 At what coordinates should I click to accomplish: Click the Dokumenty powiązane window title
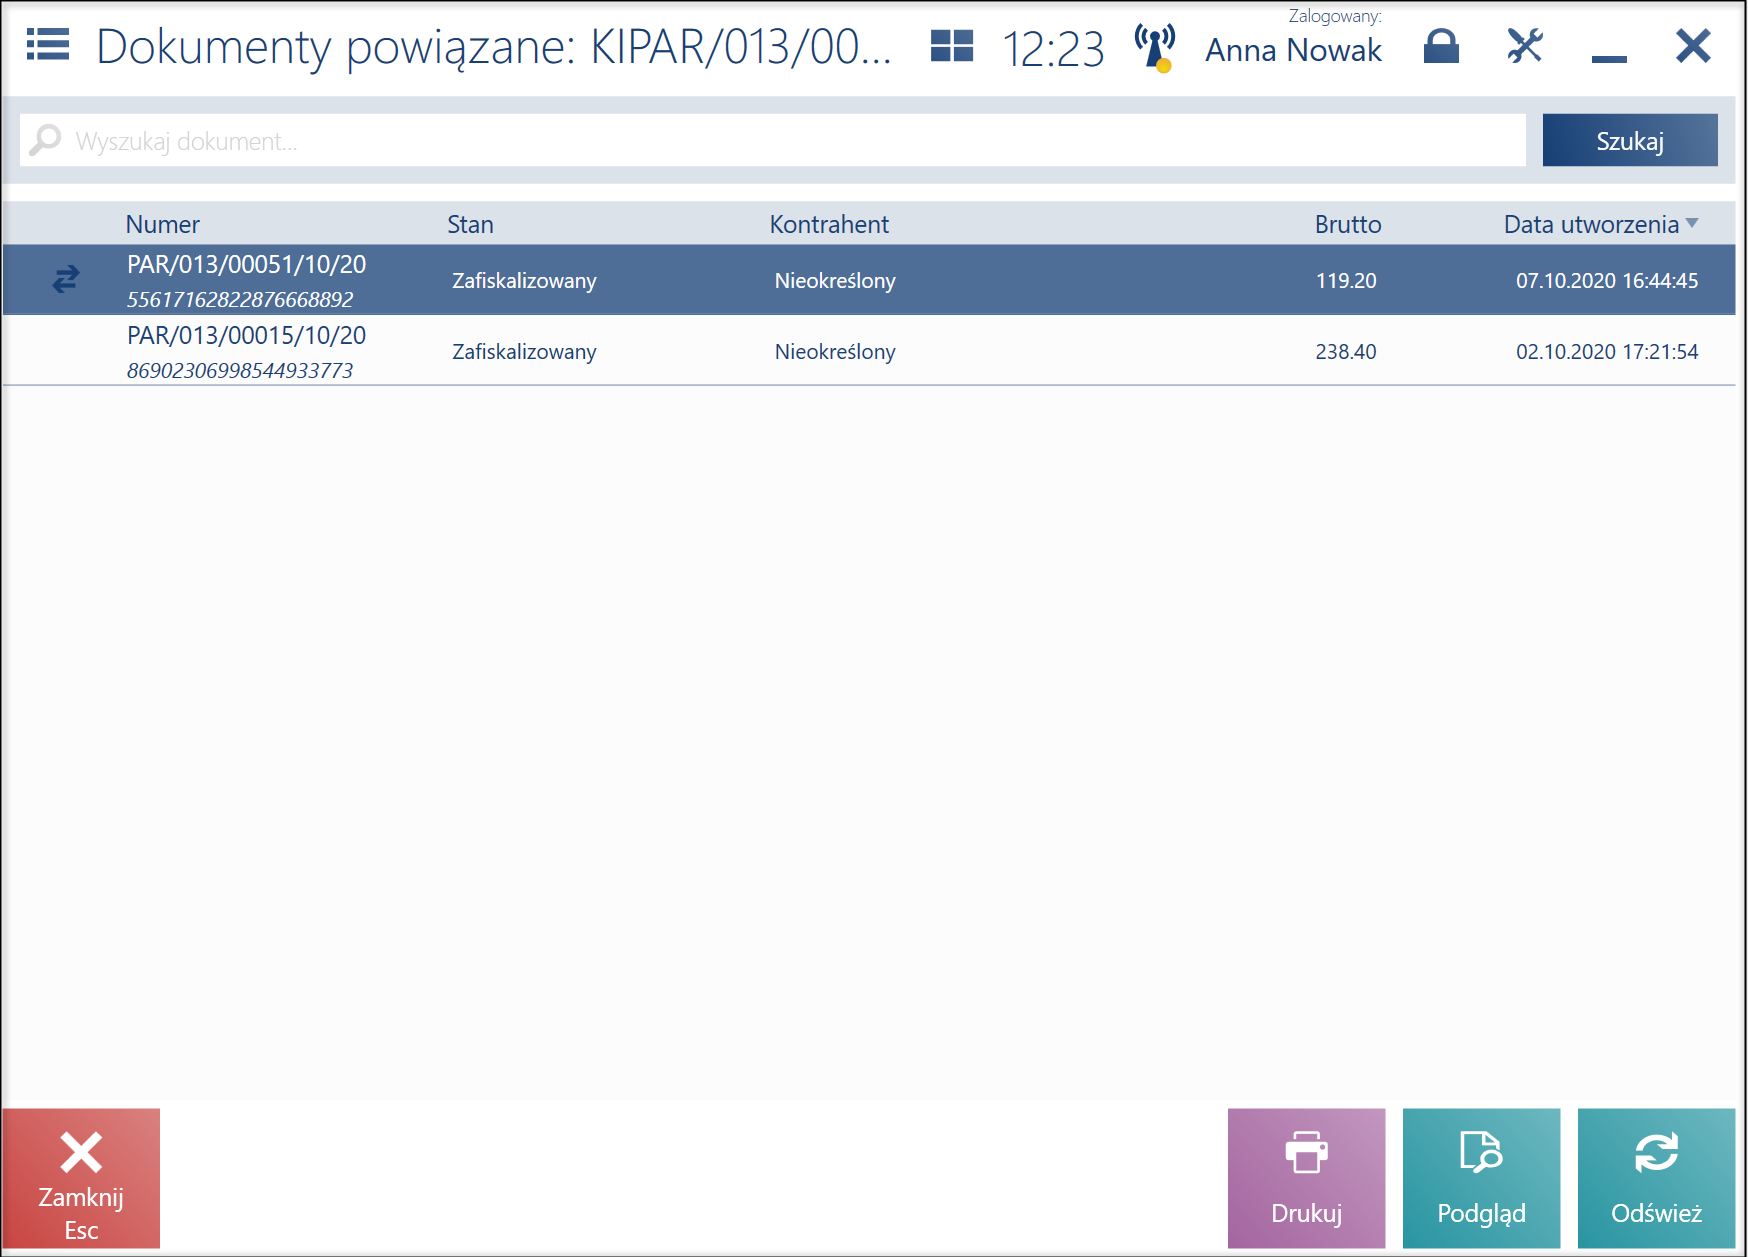493,47
